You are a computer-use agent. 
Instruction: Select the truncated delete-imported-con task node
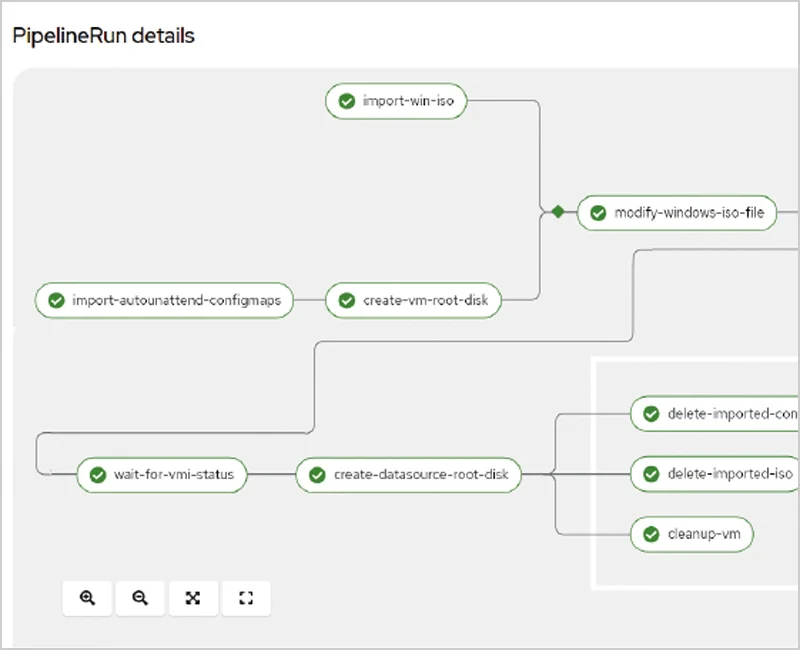(730, 414)
